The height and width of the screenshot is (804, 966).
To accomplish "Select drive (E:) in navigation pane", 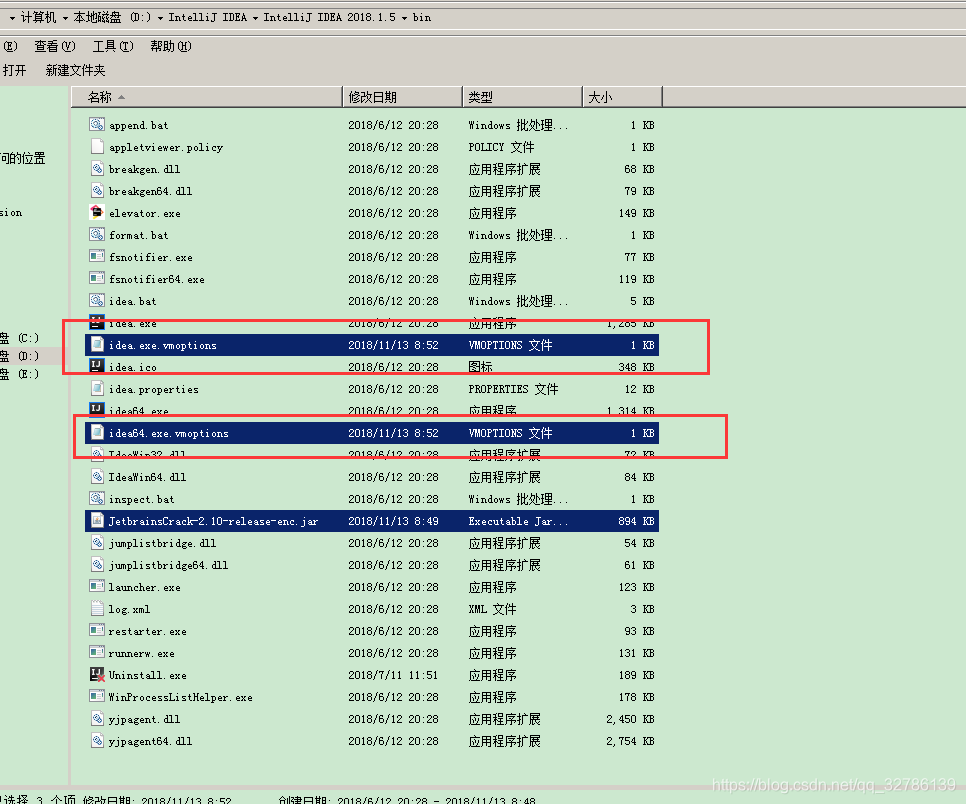I will point(20,373).
